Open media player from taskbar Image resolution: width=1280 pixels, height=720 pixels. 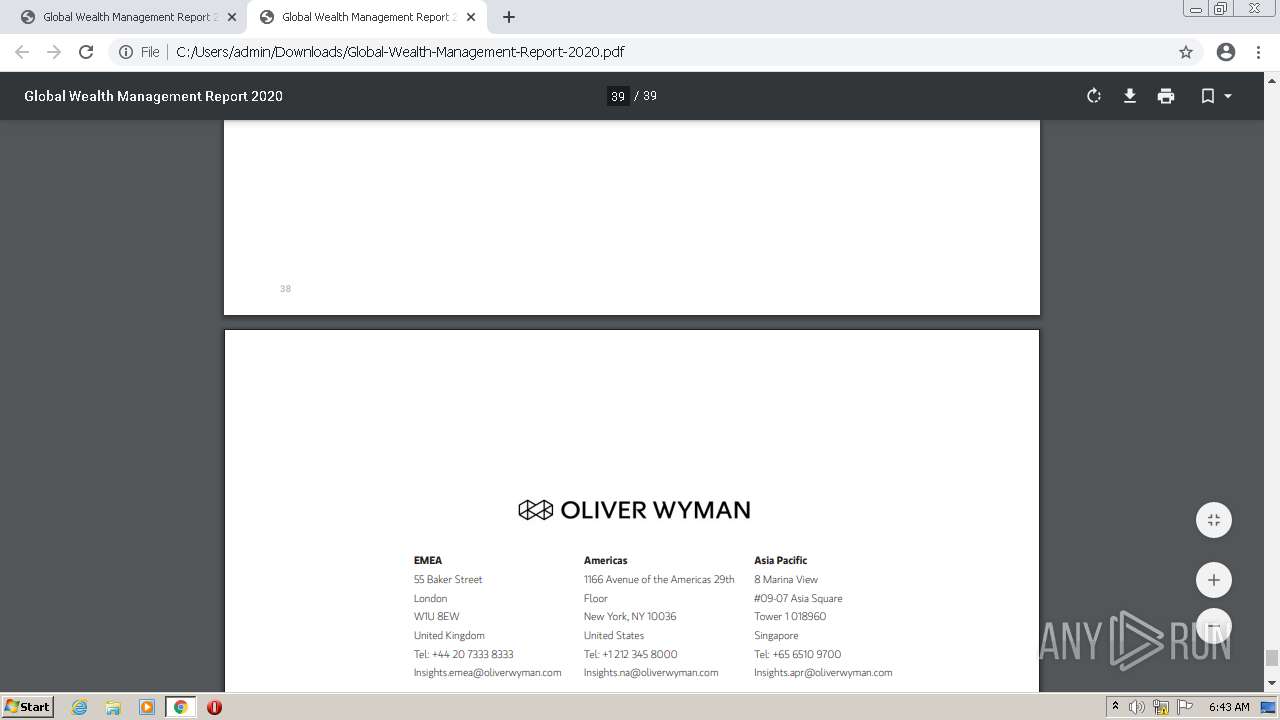point(147,707)
